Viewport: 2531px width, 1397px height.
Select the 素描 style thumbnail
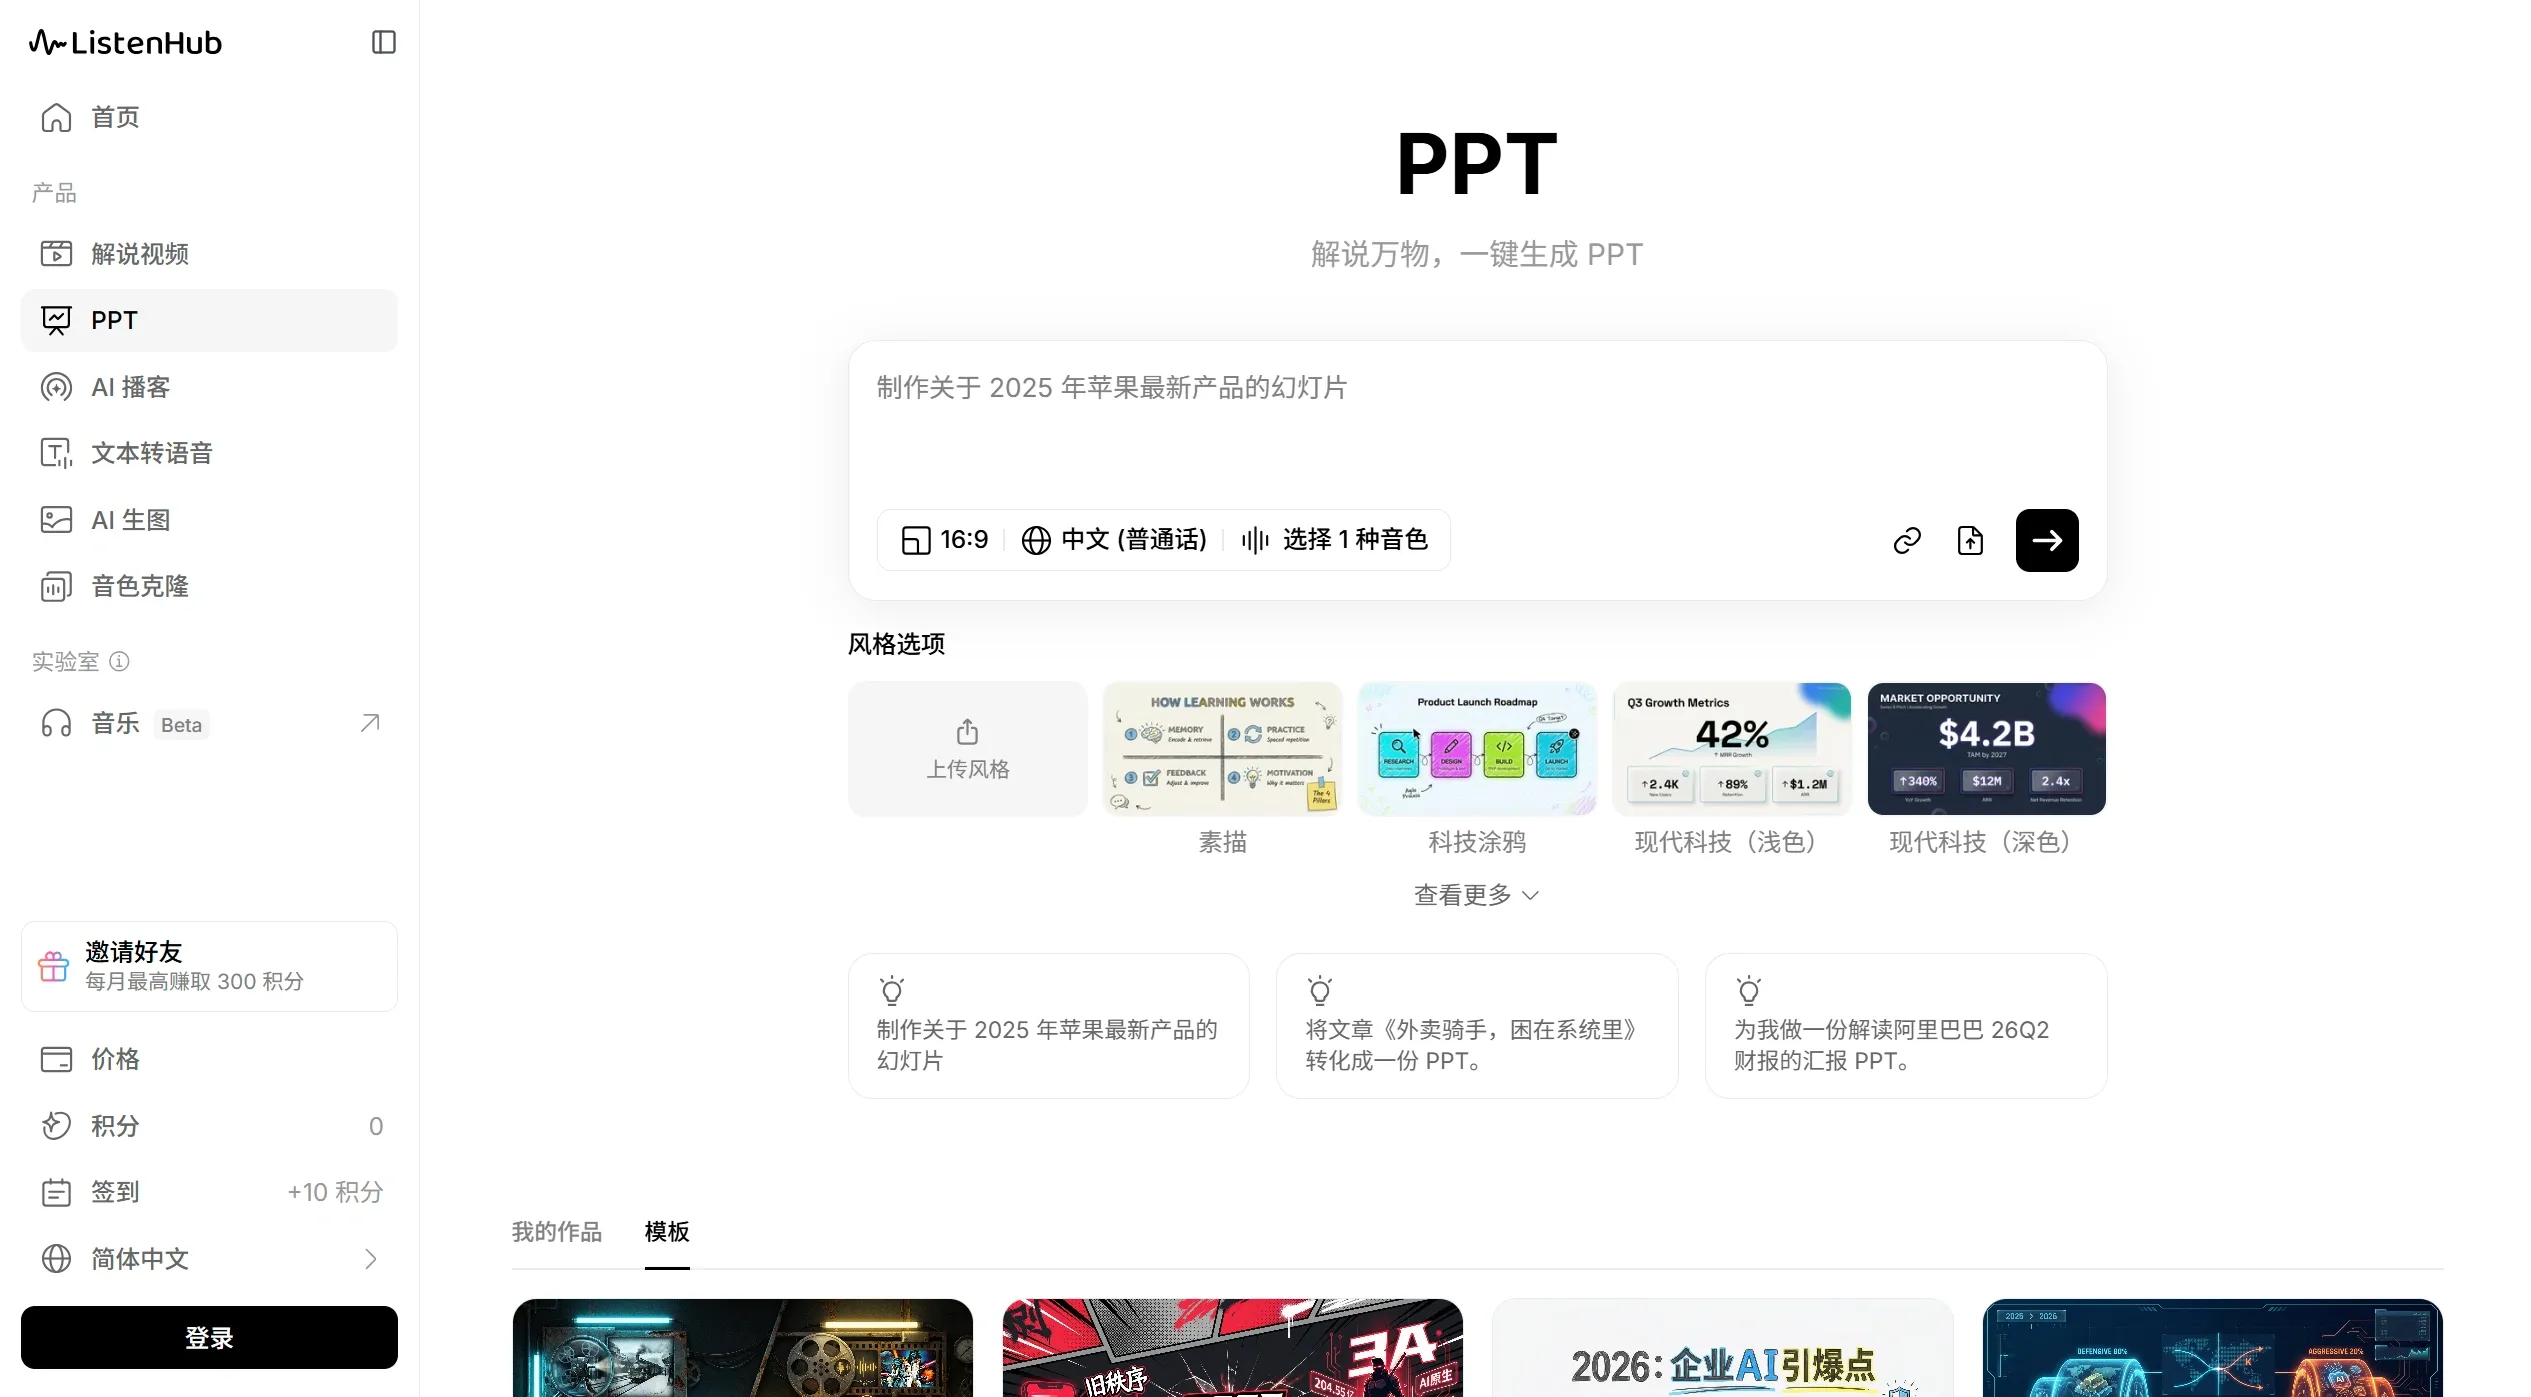1222,748
